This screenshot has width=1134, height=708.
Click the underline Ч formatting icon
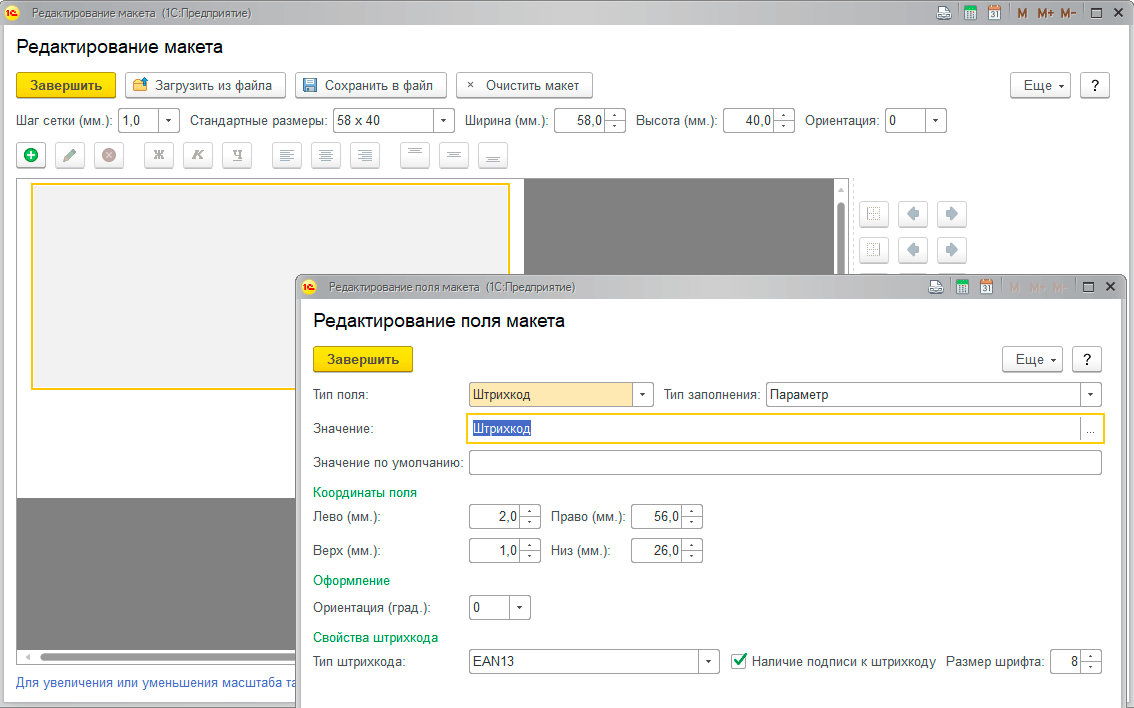coord(237,155)
